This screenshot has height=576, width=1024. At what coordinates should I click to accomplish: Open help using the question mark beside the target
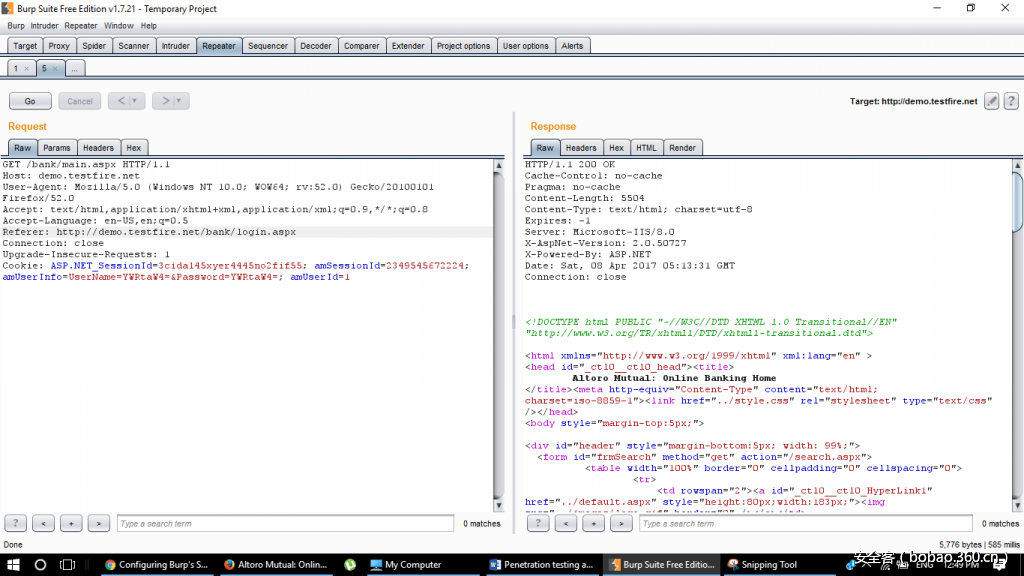pyautogui.click(x=1011, y=100)
